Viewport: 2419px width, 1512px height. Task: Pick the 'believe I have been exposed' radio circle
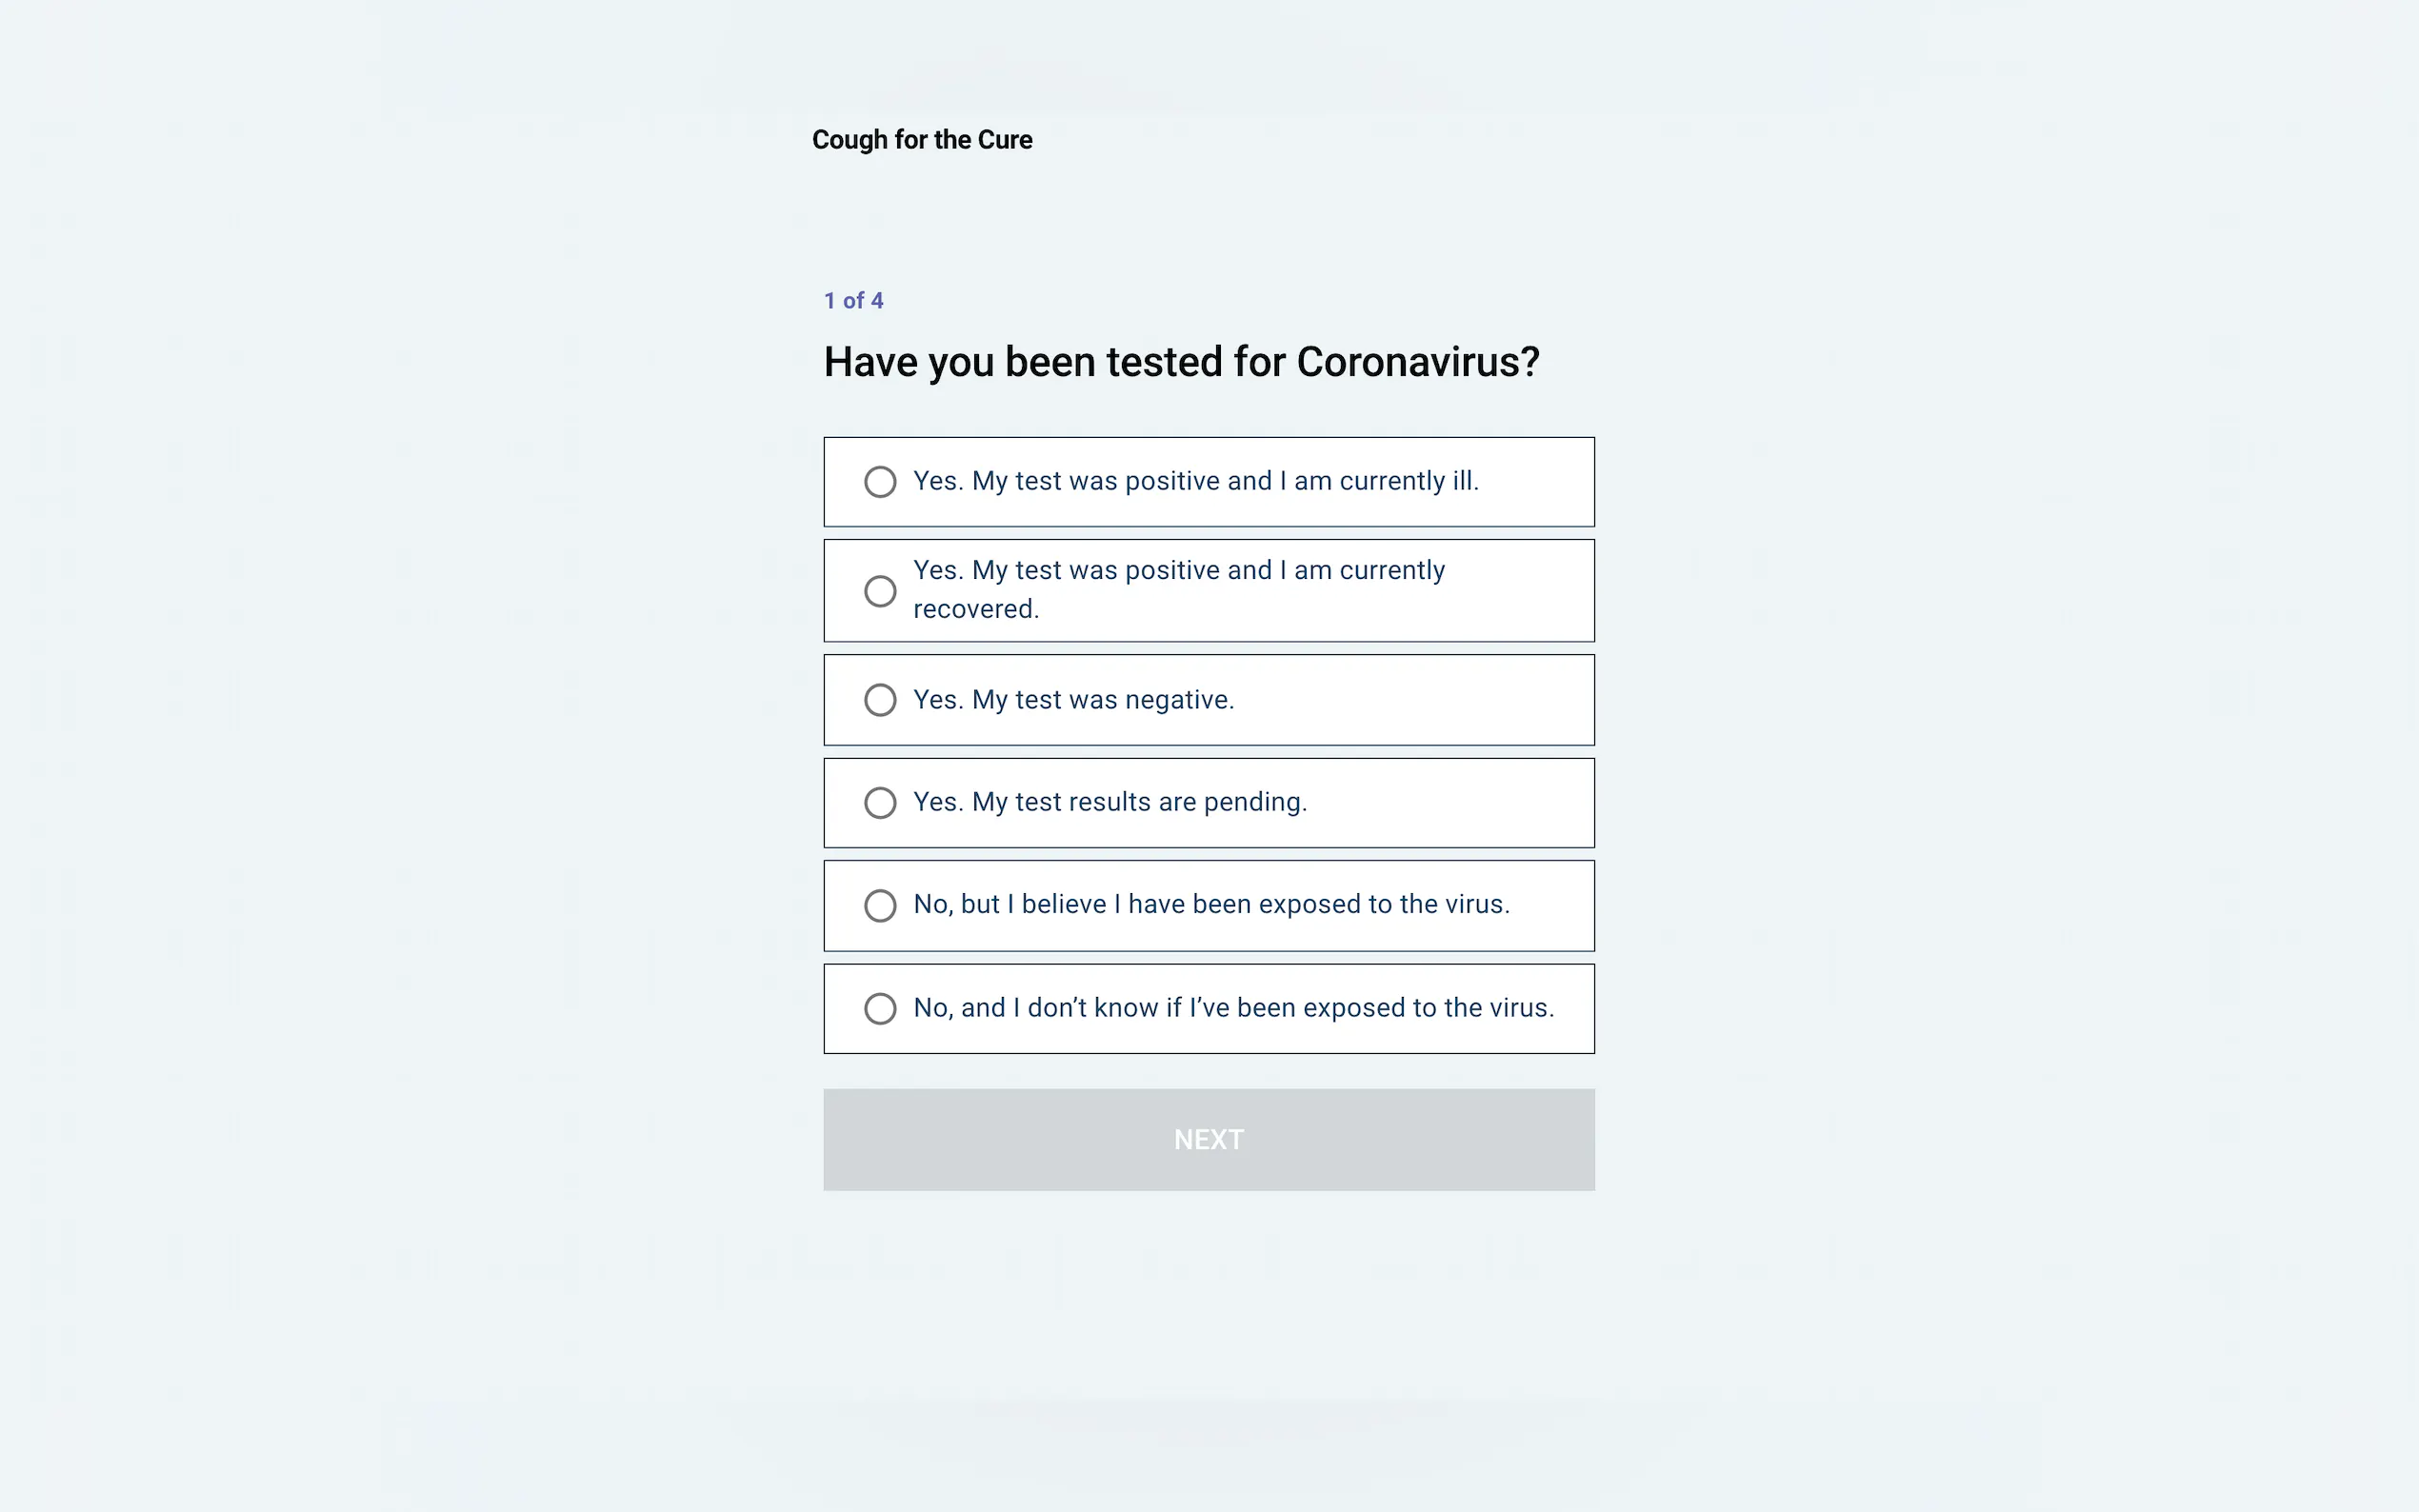pos(880,906)
